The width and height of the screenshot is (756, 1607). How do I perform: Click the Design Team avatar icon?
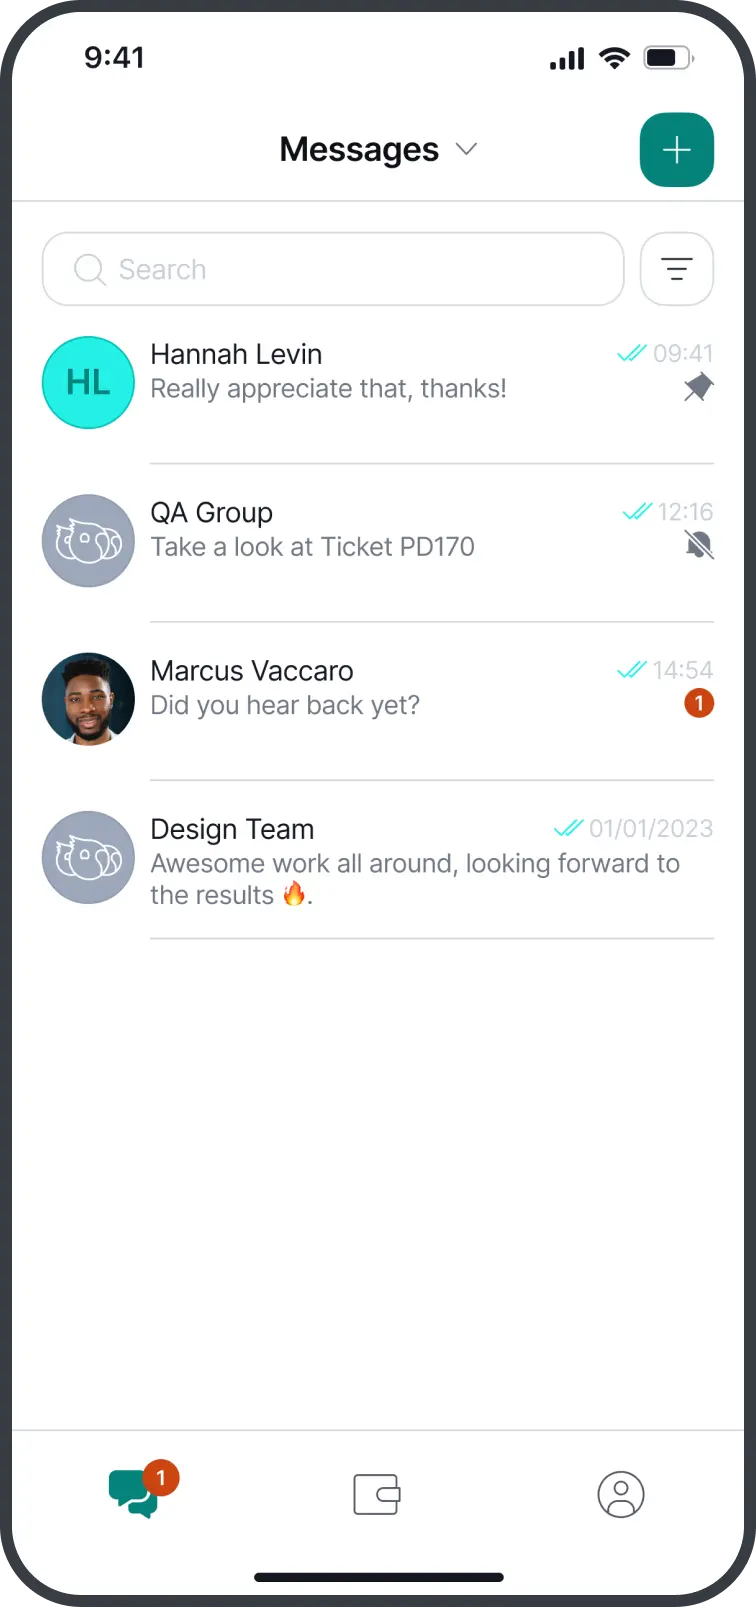click(88, 857)
